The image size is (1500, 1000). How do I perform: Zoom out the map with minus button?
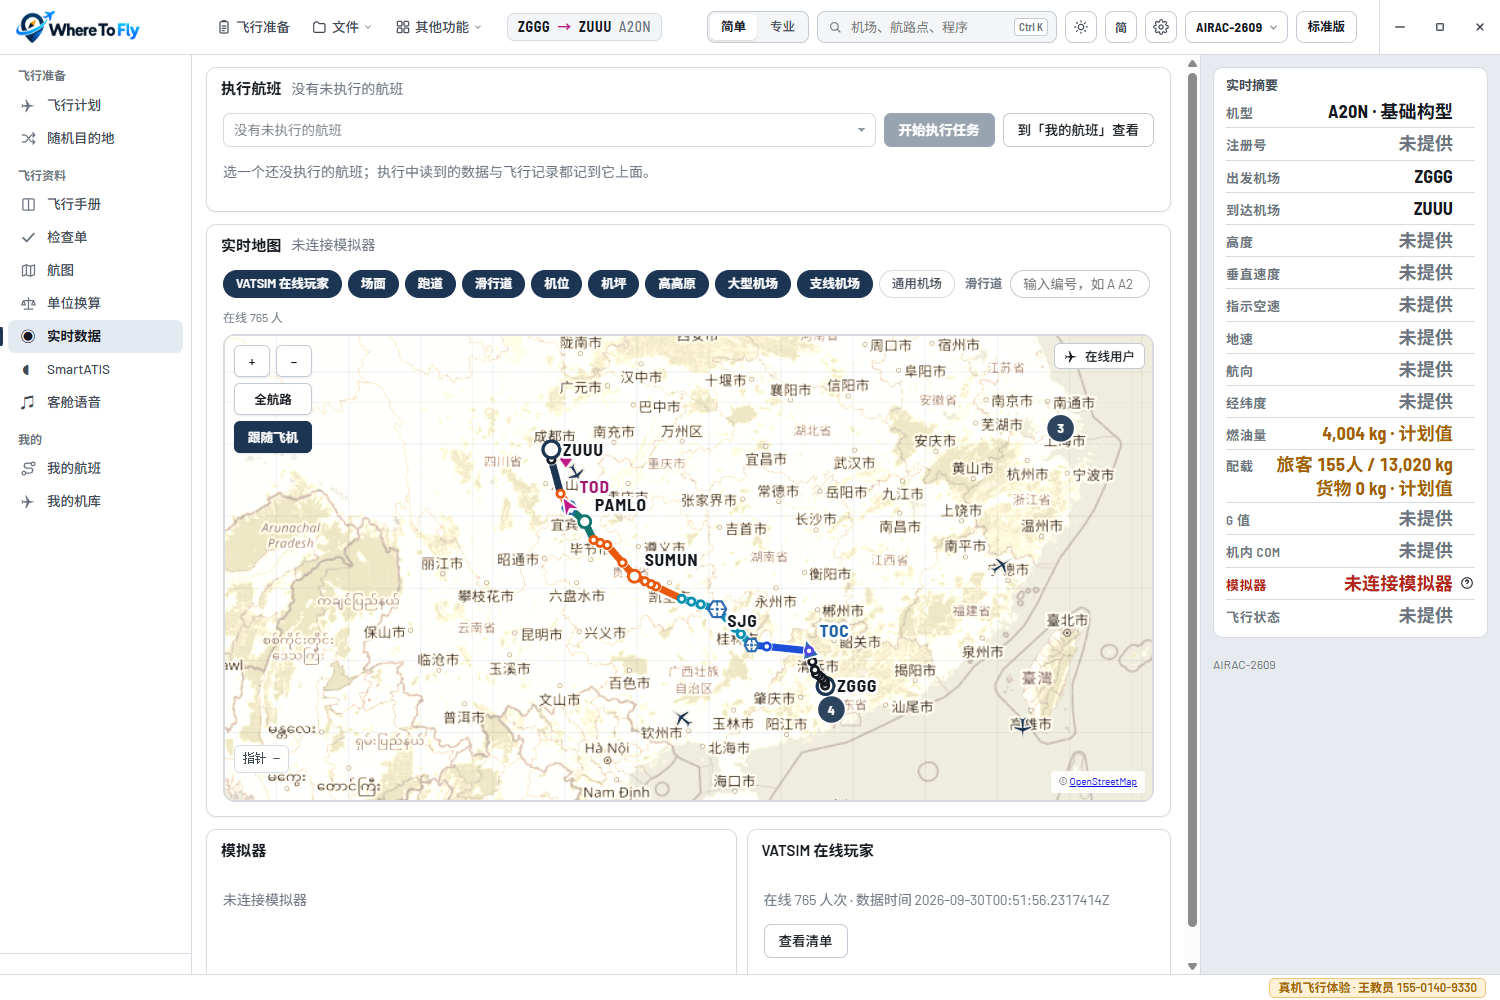pyautogui.click(x=294, y=361)
